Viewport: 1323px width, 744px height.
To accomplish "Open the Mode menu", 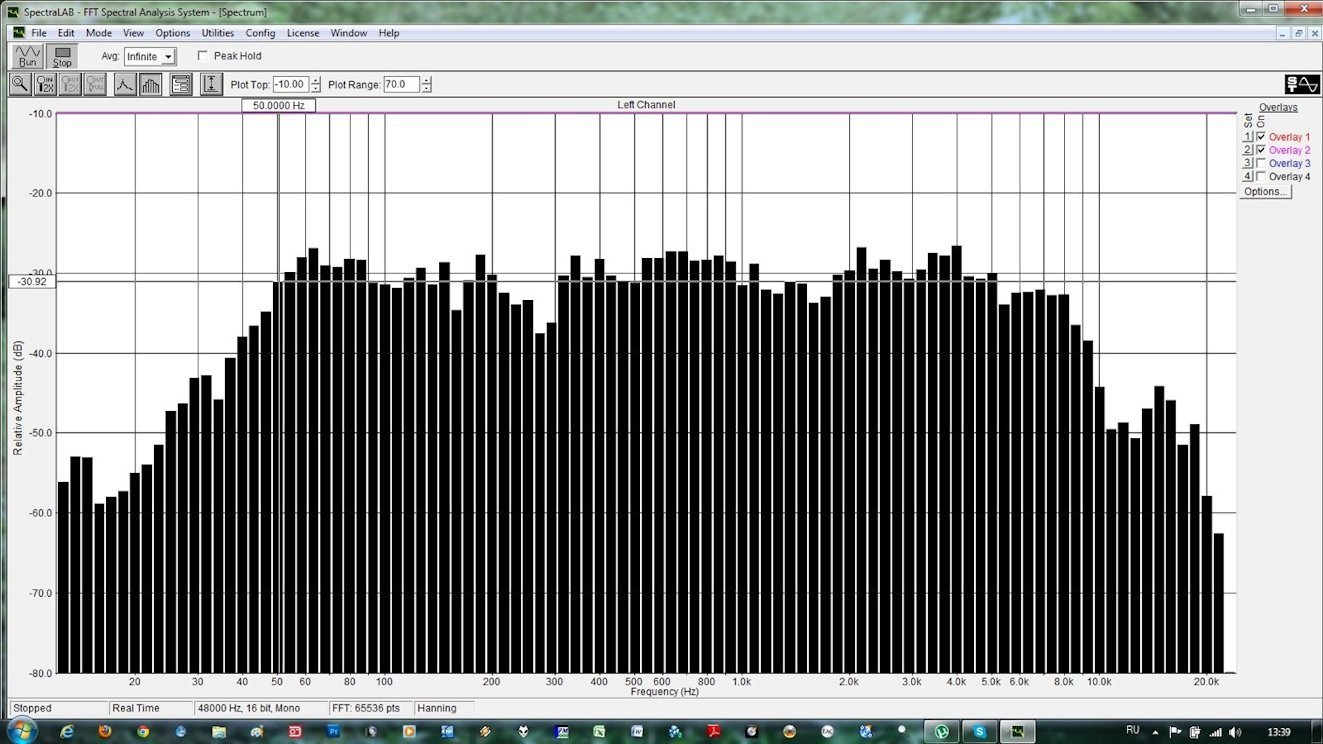I will tap(99, 33).
